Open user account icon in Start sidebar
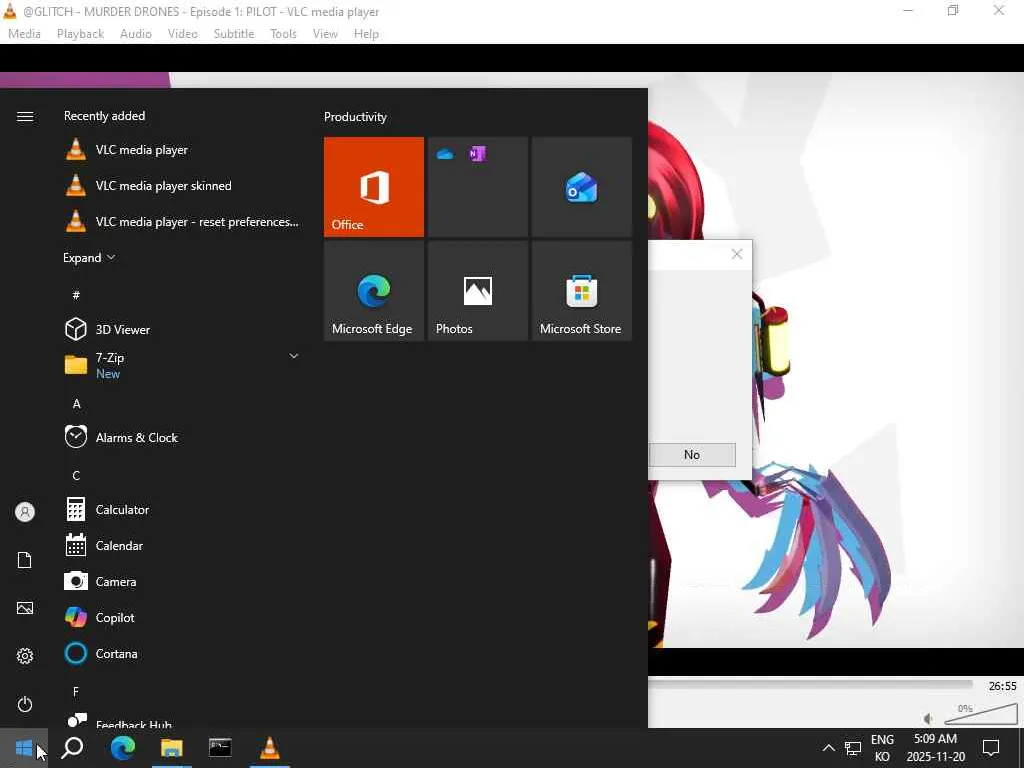This screenshot has width=1024, height=768. 25,512
